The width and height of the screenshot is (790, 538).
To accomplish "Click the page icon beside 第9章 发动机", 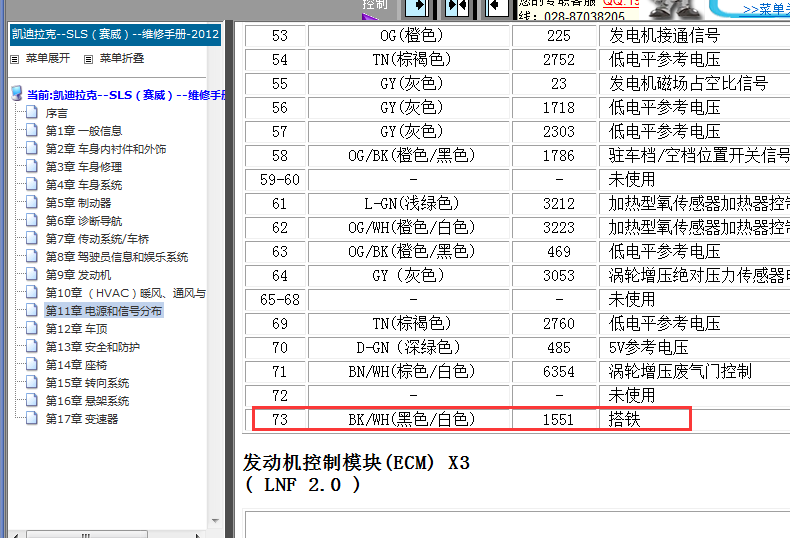I will point(32,274).
